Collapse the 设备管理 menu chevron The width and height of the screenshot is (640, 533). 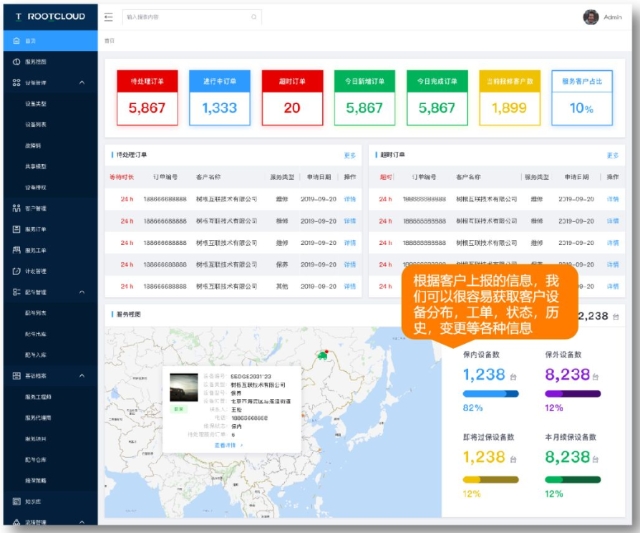point(81,83)
